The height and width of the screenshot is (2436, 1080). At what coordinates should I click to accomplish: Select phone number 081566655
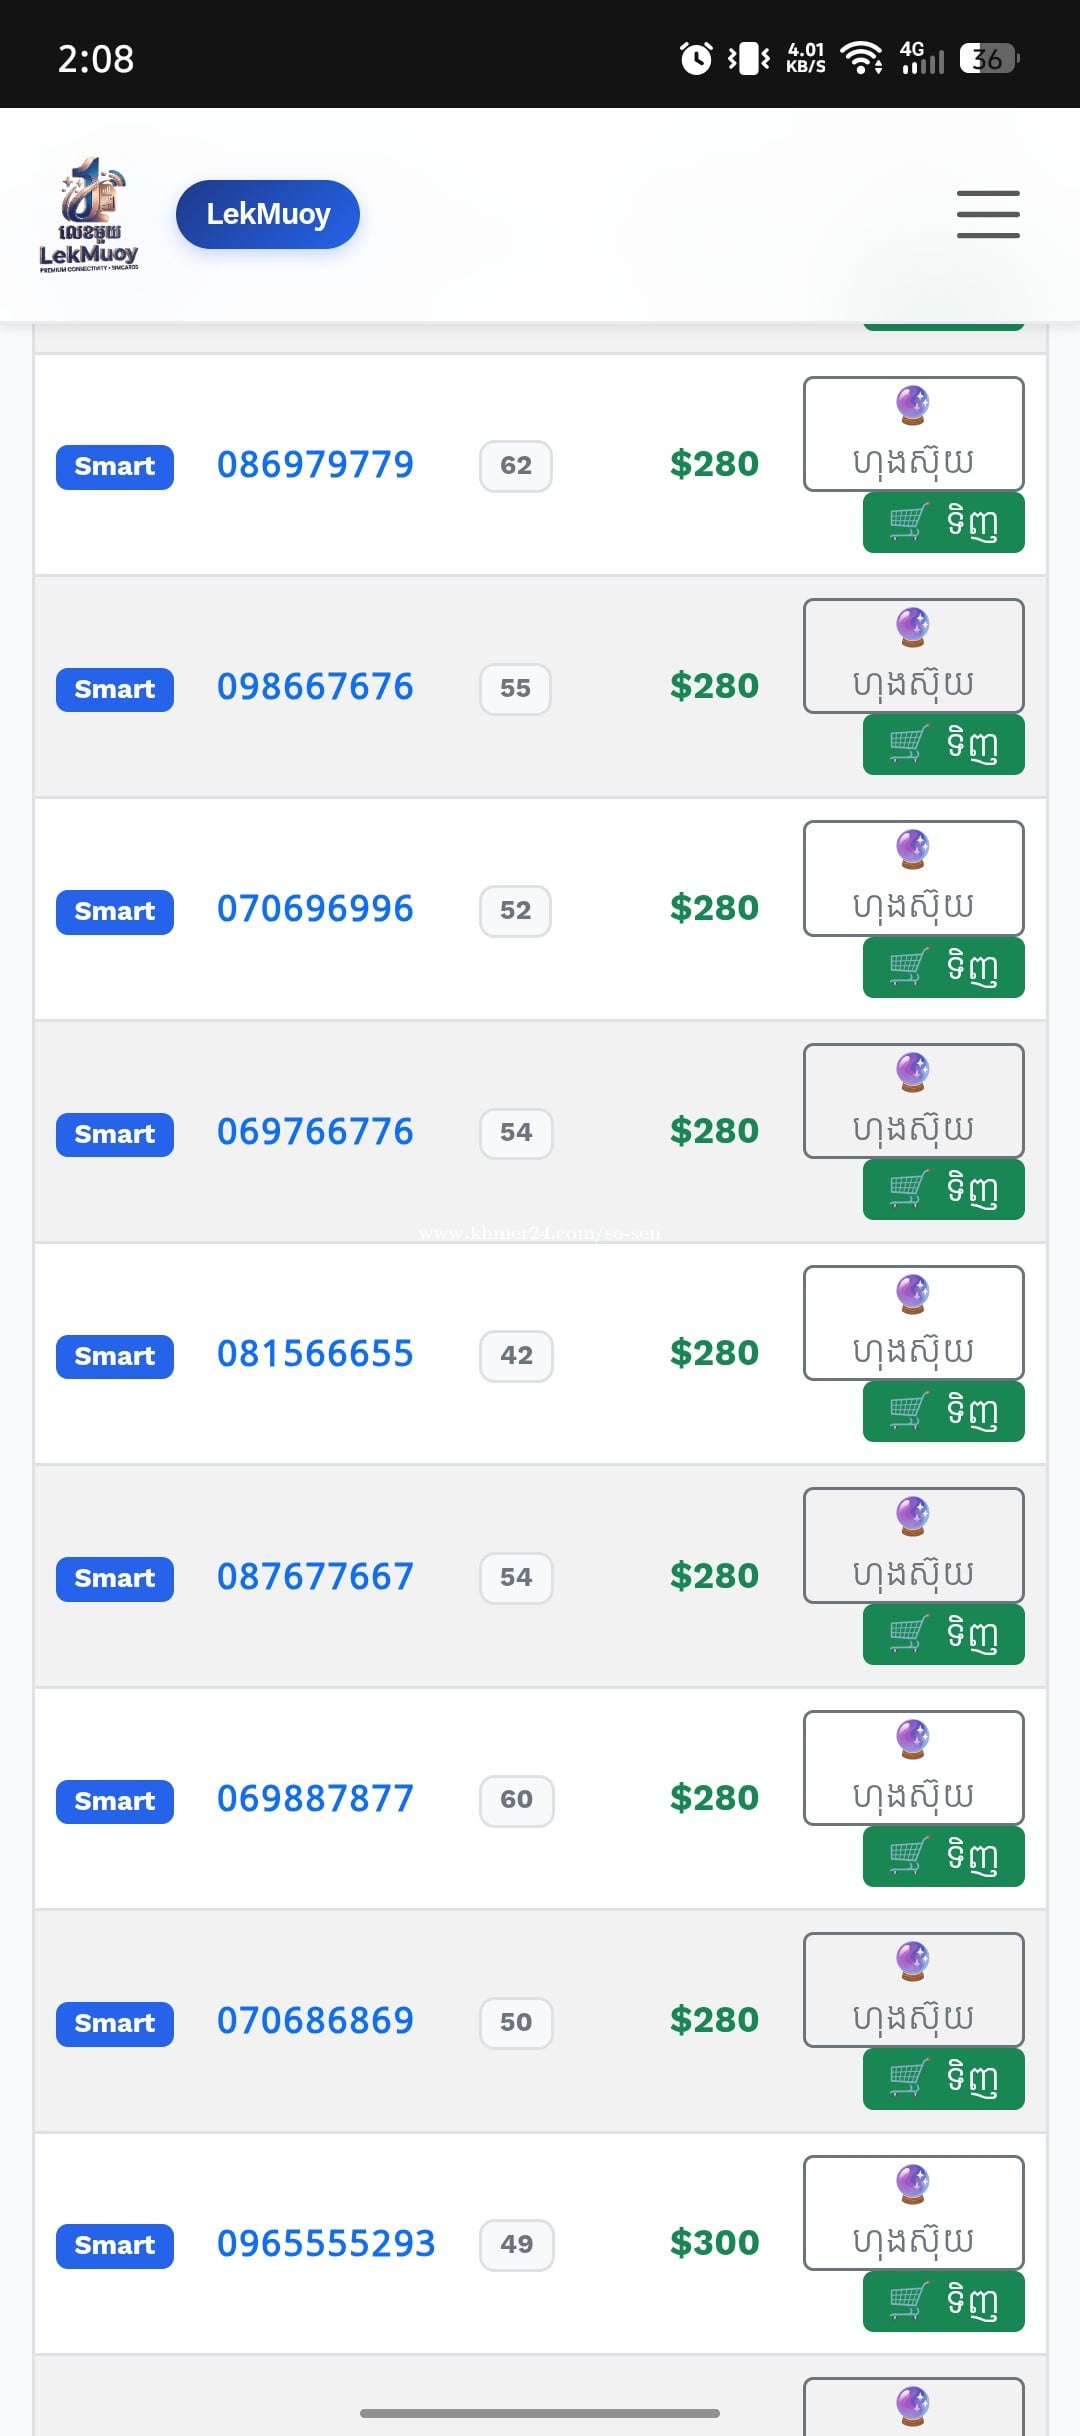[315, 1354]
